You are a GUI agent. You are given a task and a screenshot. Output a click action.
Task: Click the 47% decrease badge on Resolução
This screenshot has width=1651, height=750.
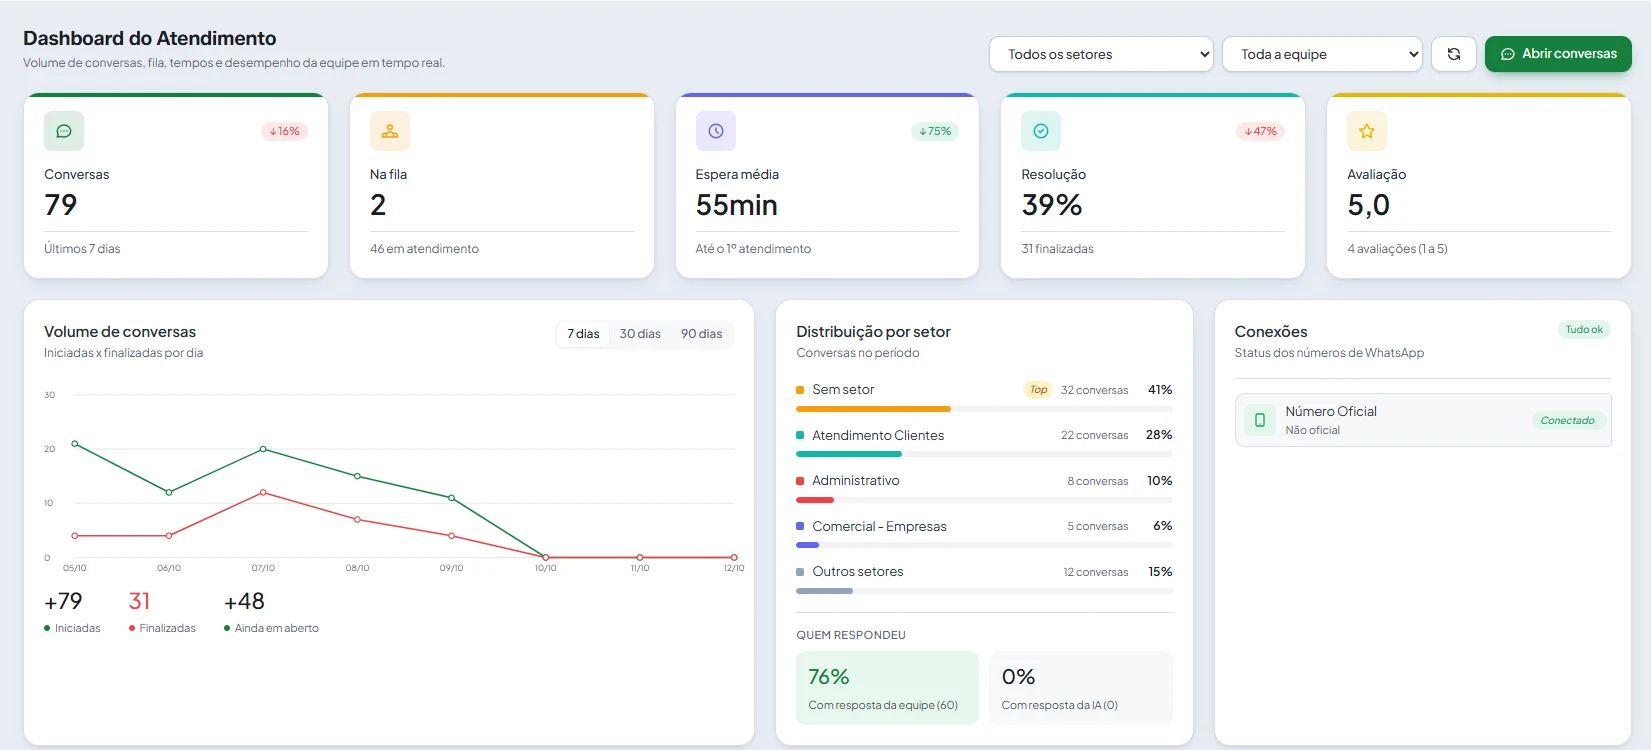[1261, 131]
